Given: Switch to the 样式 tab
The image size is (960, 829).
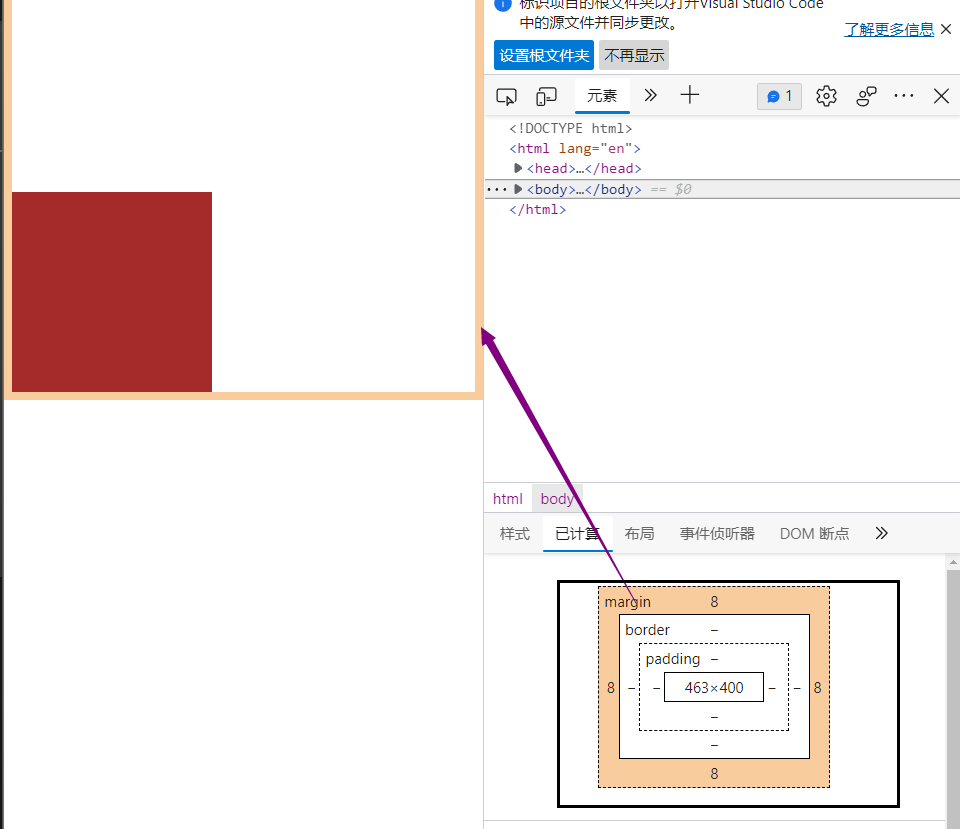Looking at the screenshot, I should [x=514, y=534].
